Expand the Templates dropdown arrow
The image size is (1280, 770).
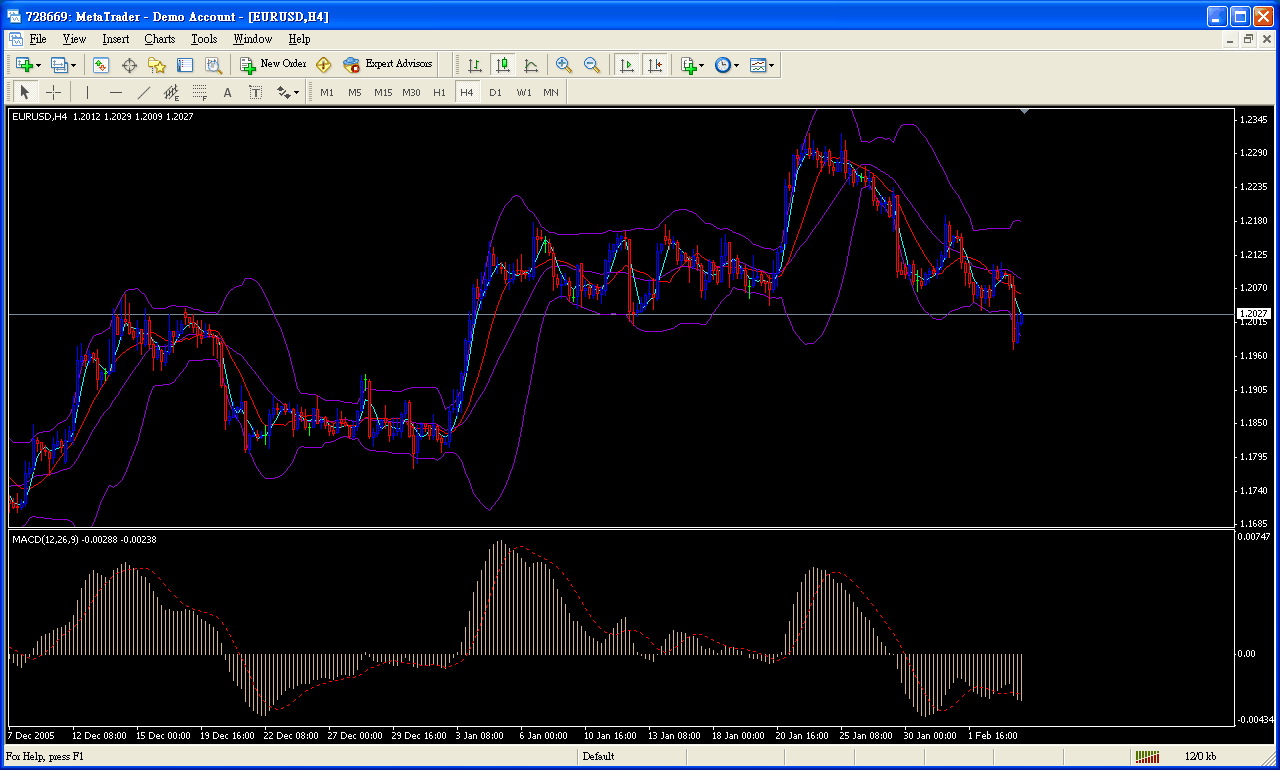click(x=772, y=65)
